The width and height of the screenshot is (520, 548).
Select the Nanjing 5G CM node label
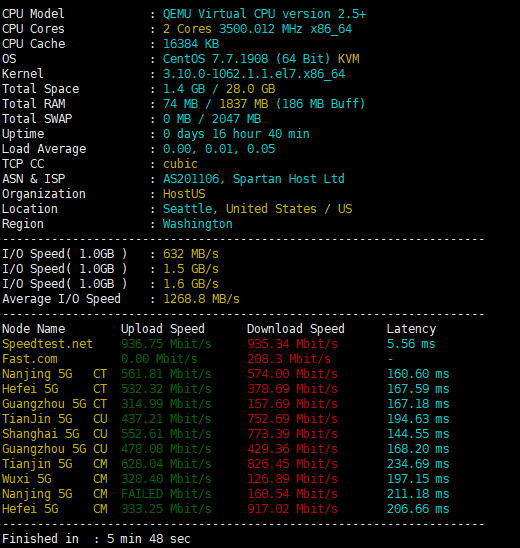click(x=55, y=494)
